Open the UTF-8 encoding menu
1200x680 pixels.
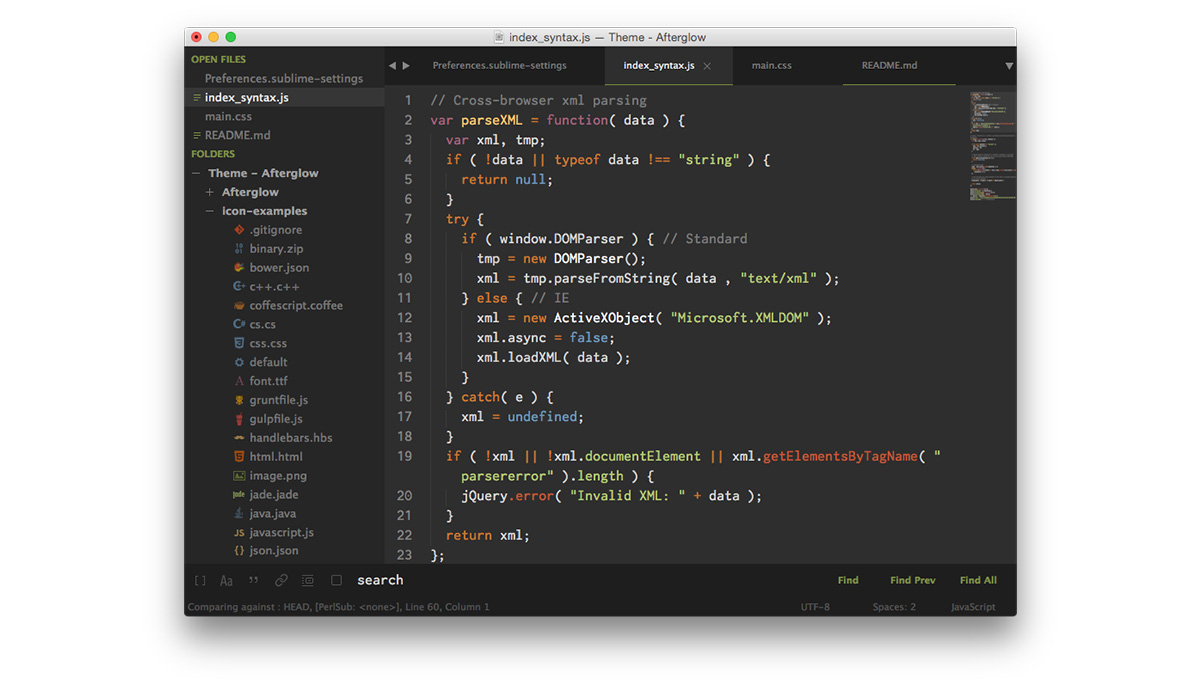coord(815,607)
